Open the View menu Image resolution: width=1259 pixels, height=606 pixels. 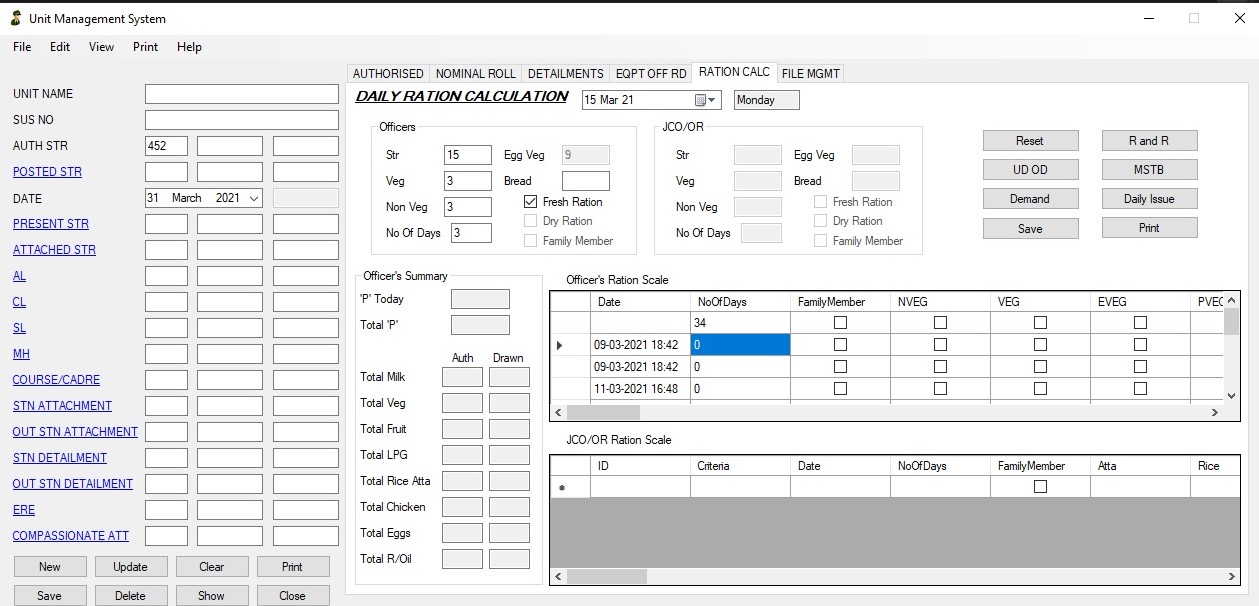[x=101, y=47]
